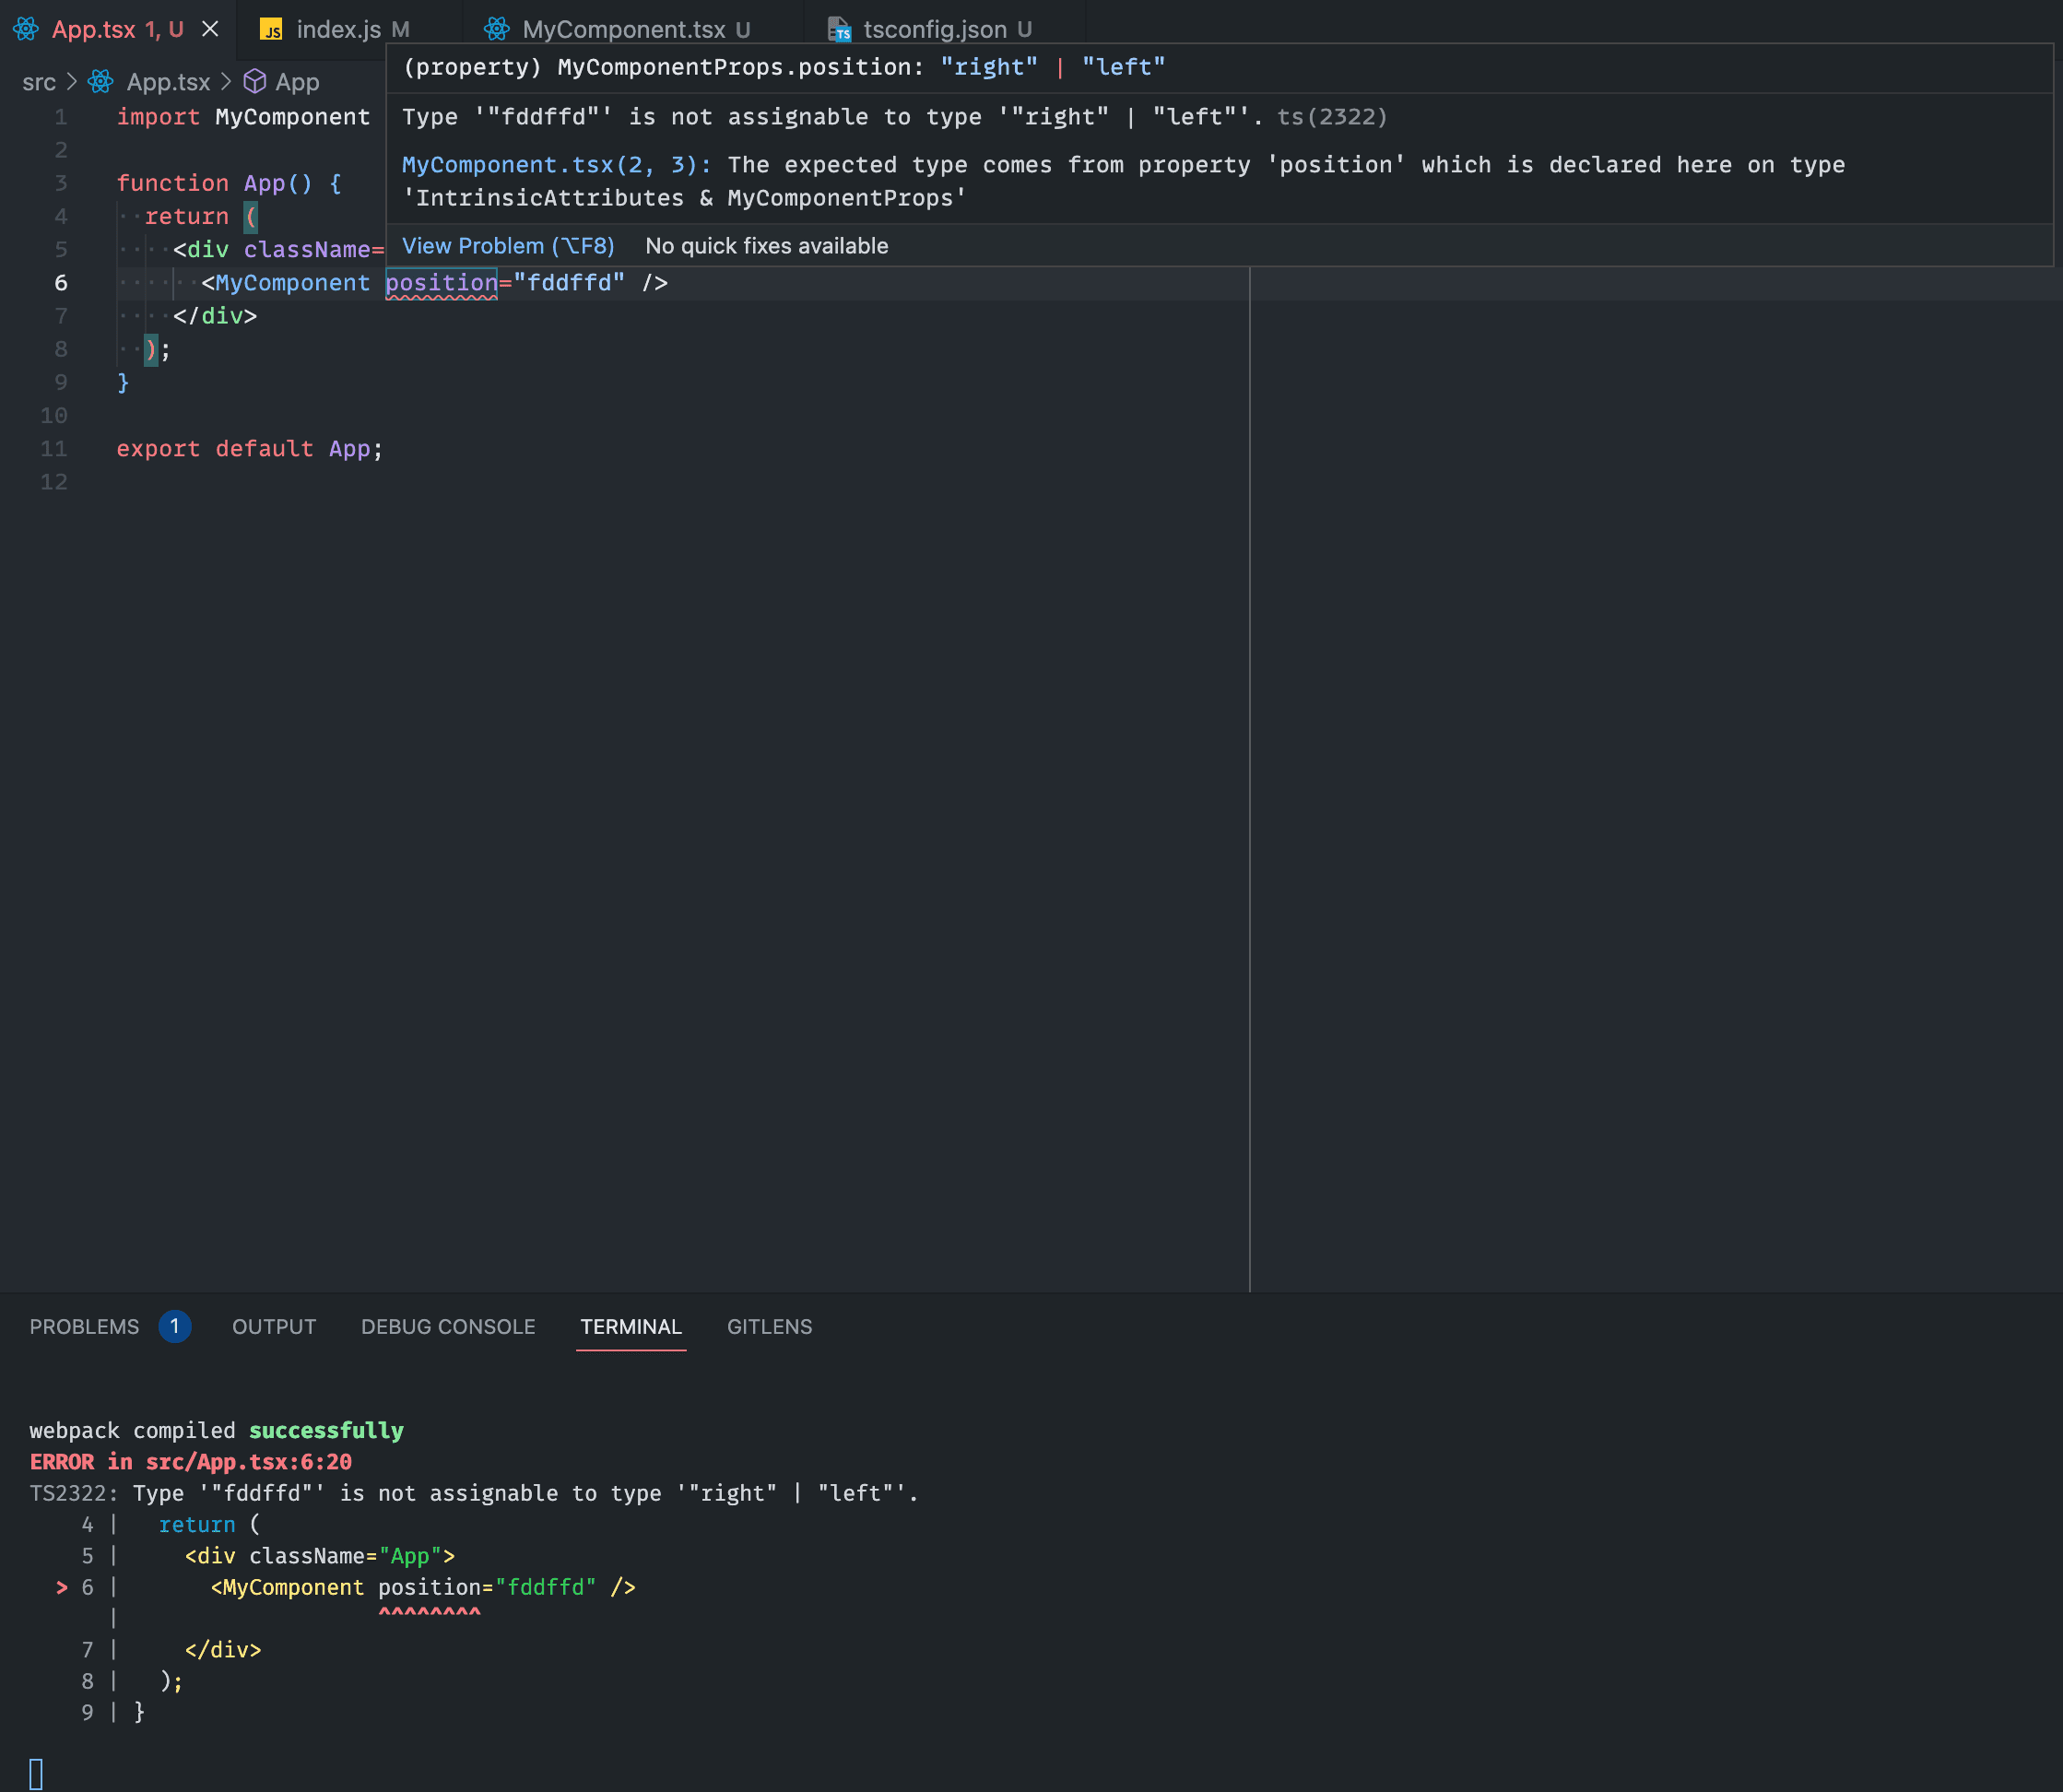Open the GITLENS panel tab
The height and width of the screenshot is (1792, 2063).
coord(769,1327)
